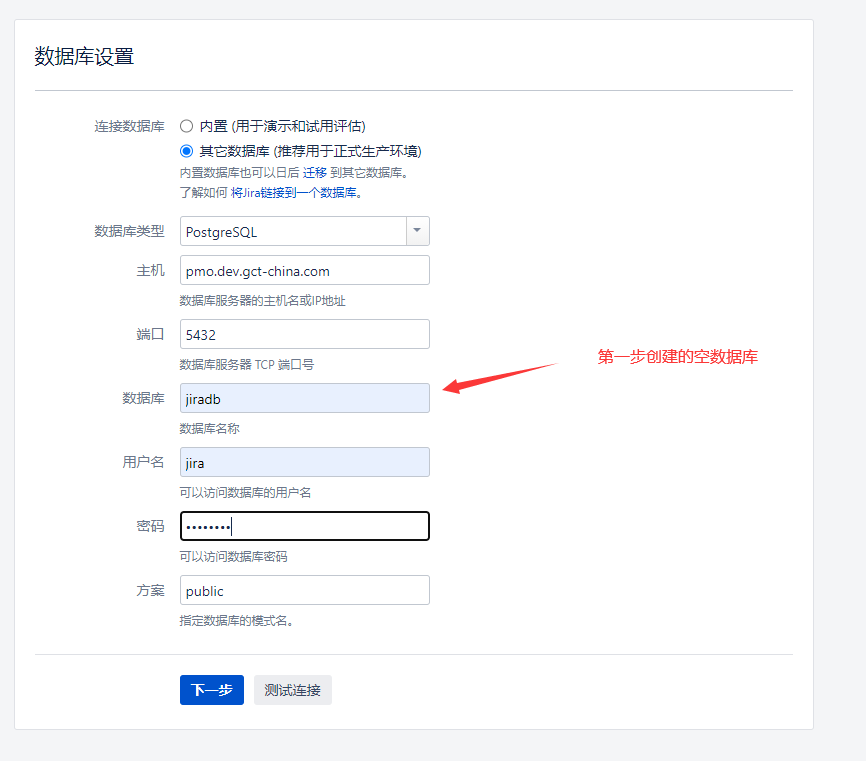This screenshot has width=866, height=761.
Task: Open the 将Jira链接到一个数据库 help link
Action: point(294,192)
